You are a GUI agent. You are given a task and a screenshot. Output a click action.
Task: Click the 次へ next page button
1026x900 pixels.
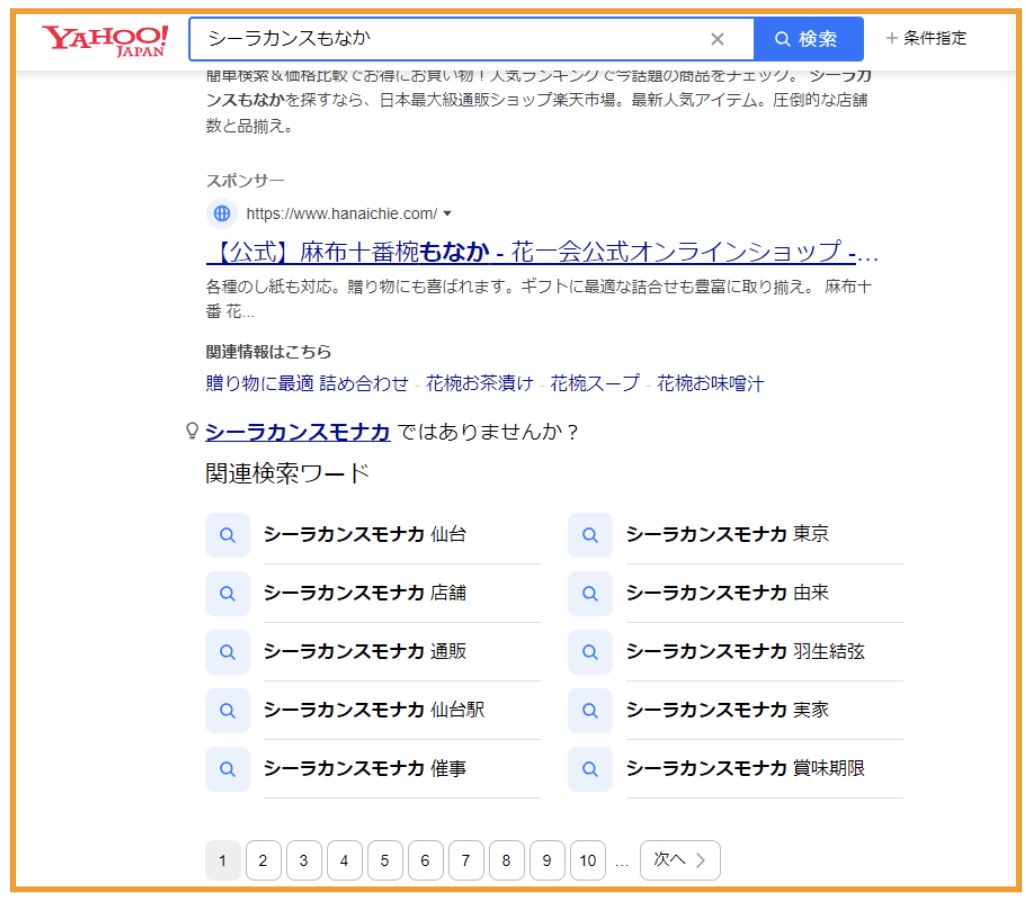click(680, 860)
